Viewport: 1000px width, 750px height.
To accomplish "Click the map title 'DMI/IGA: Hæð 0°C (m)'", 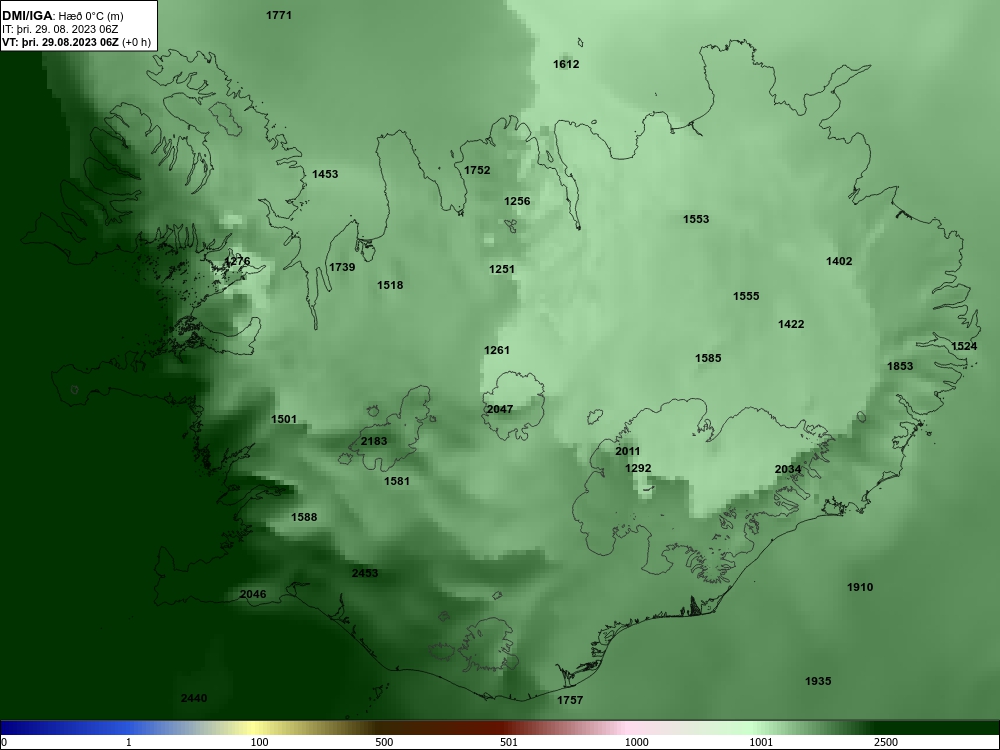I will click(x=62, y=16).
